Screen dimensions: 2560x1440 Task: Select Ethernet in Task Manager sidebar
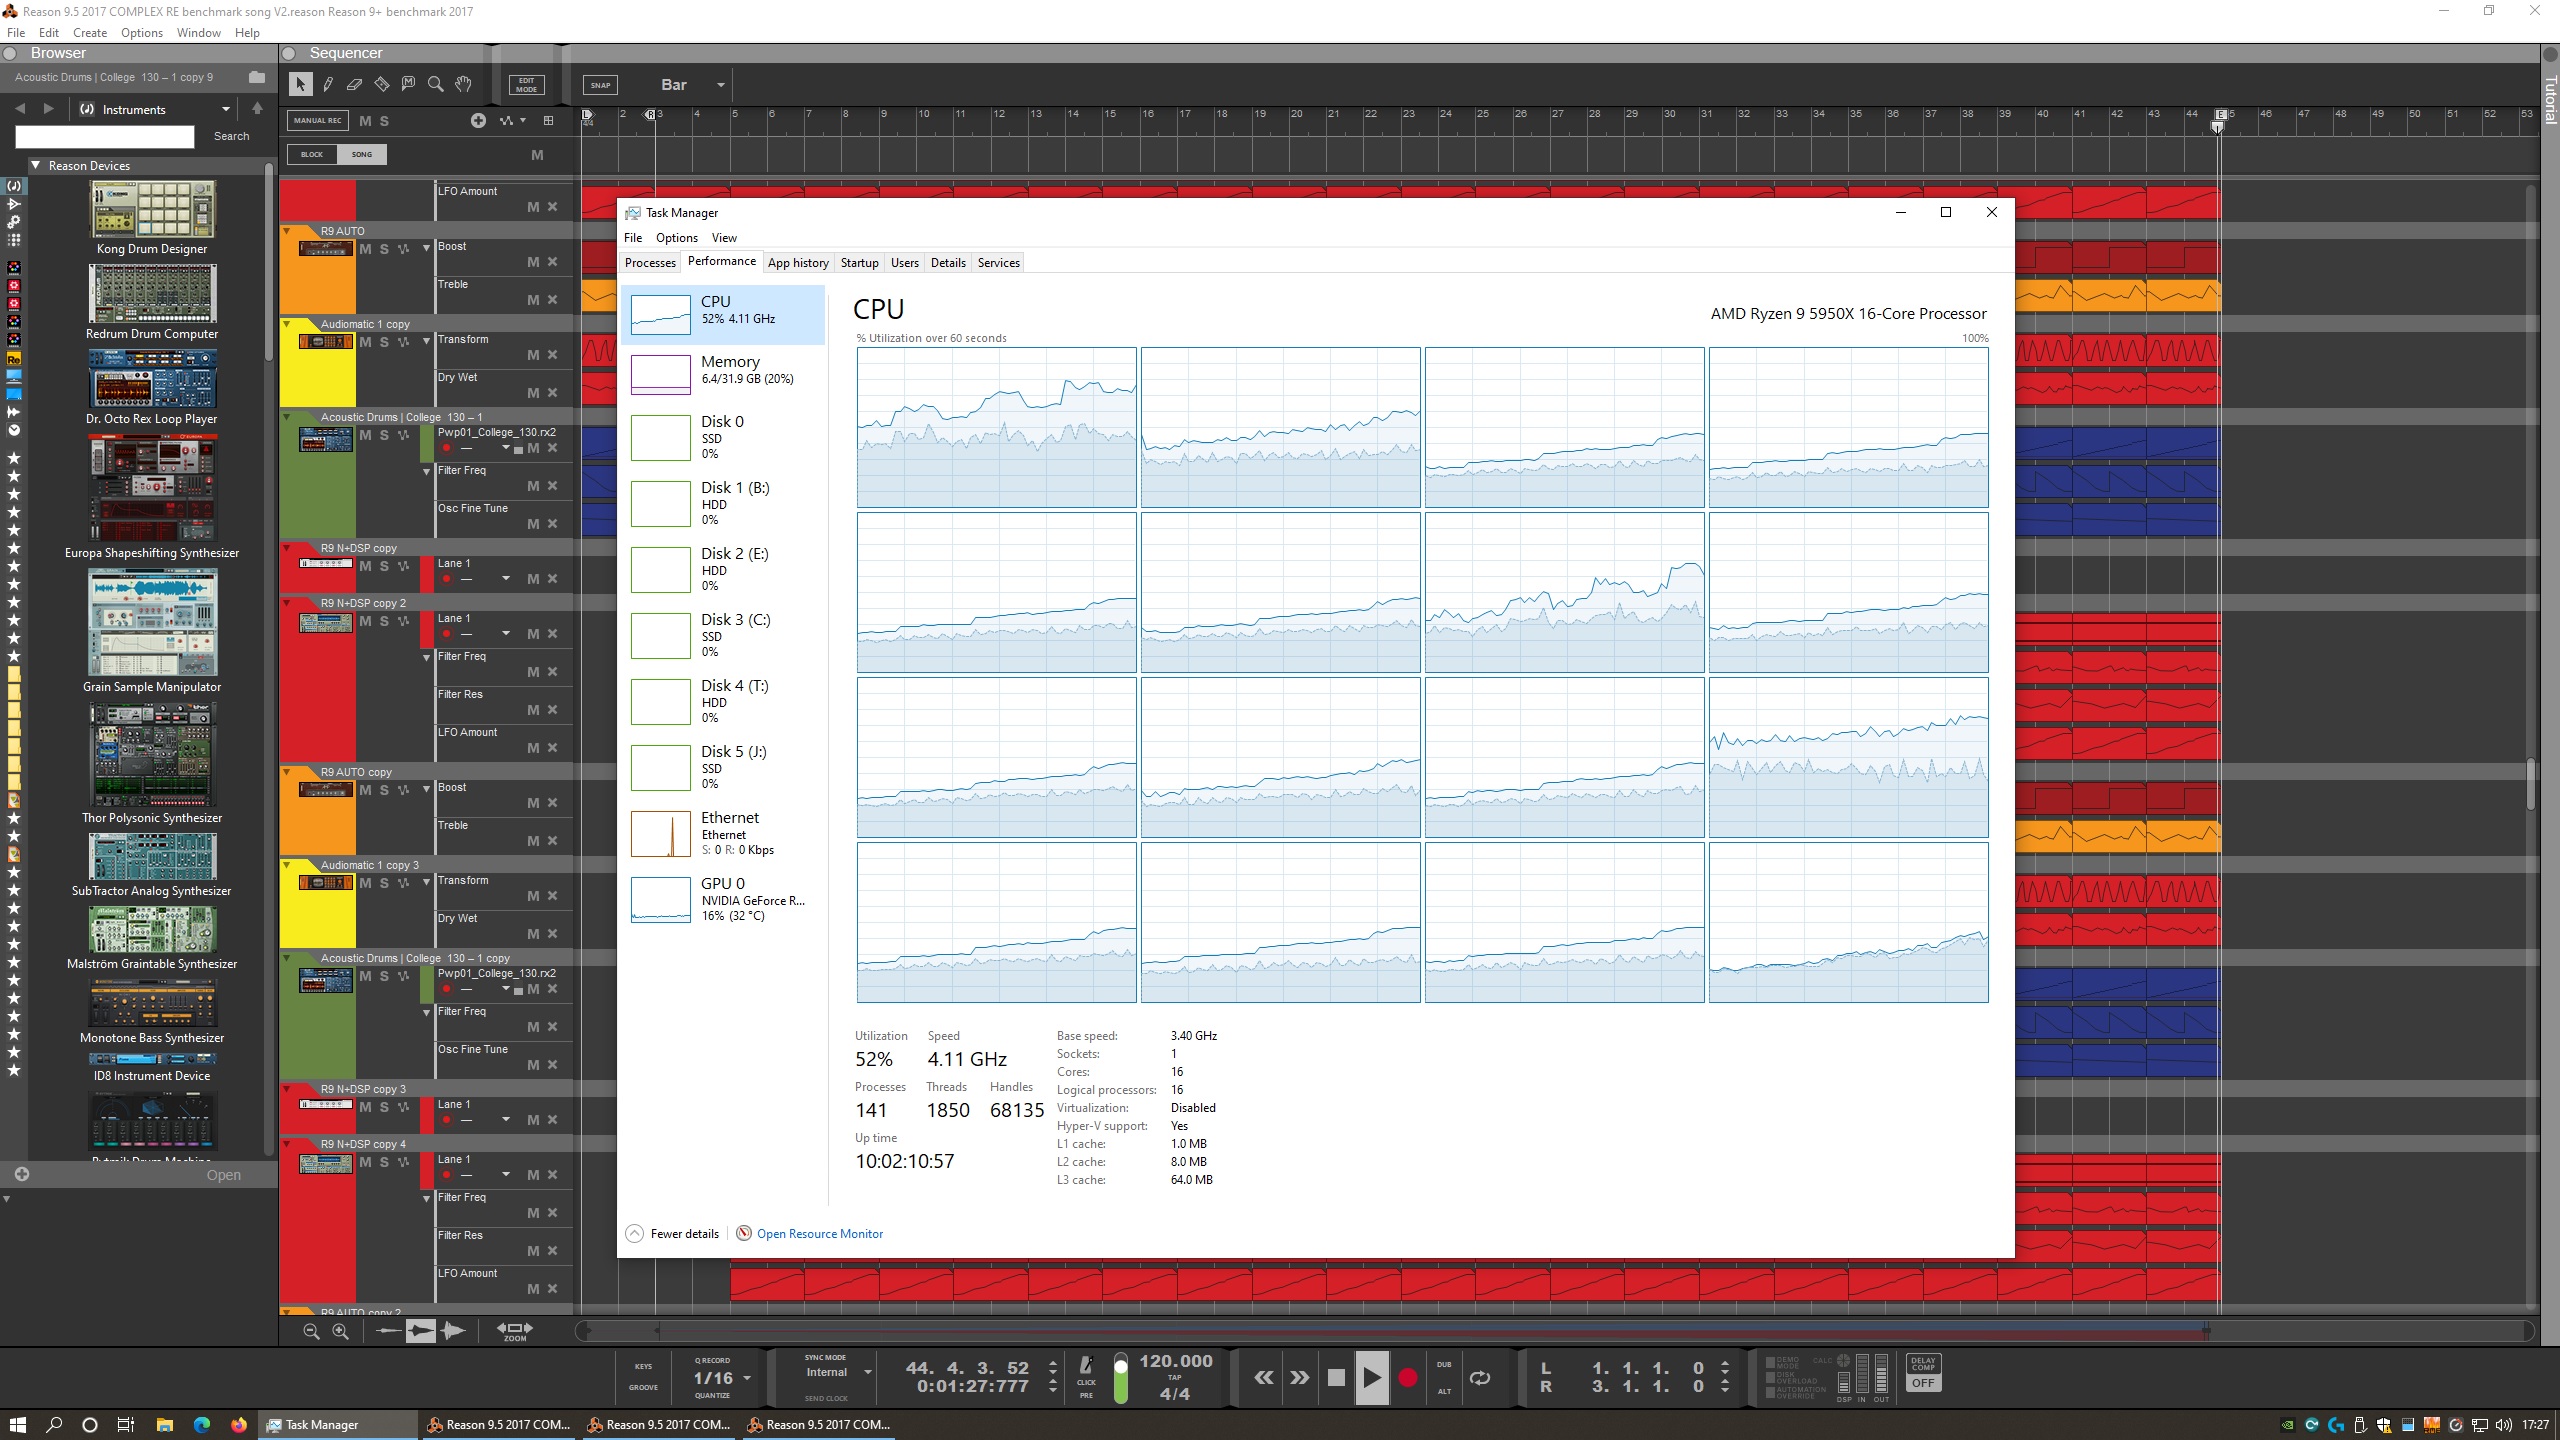click(723, 832)
